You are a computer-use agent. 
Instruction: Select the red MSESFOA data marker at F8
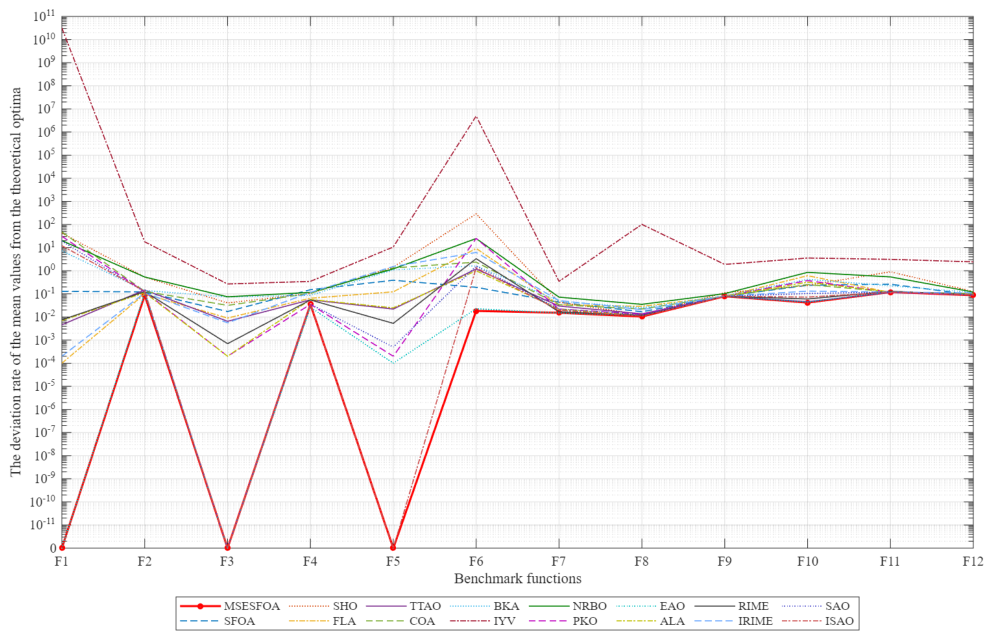pyautogui.click(x=642, y=316)
